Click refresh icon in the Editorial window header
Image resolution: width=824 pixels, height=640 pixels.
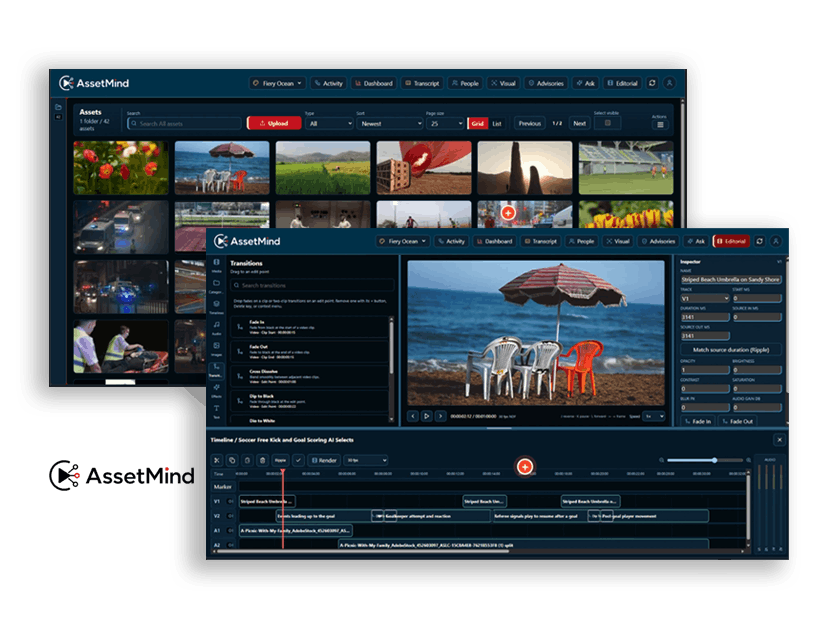coord(759,241)
